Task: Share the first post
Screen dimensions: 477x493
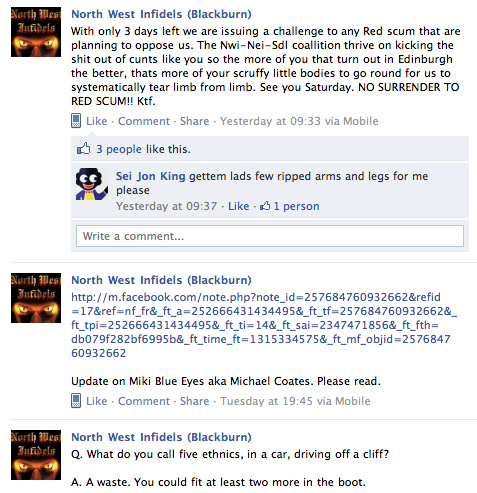Action: (x=195, y=121)
